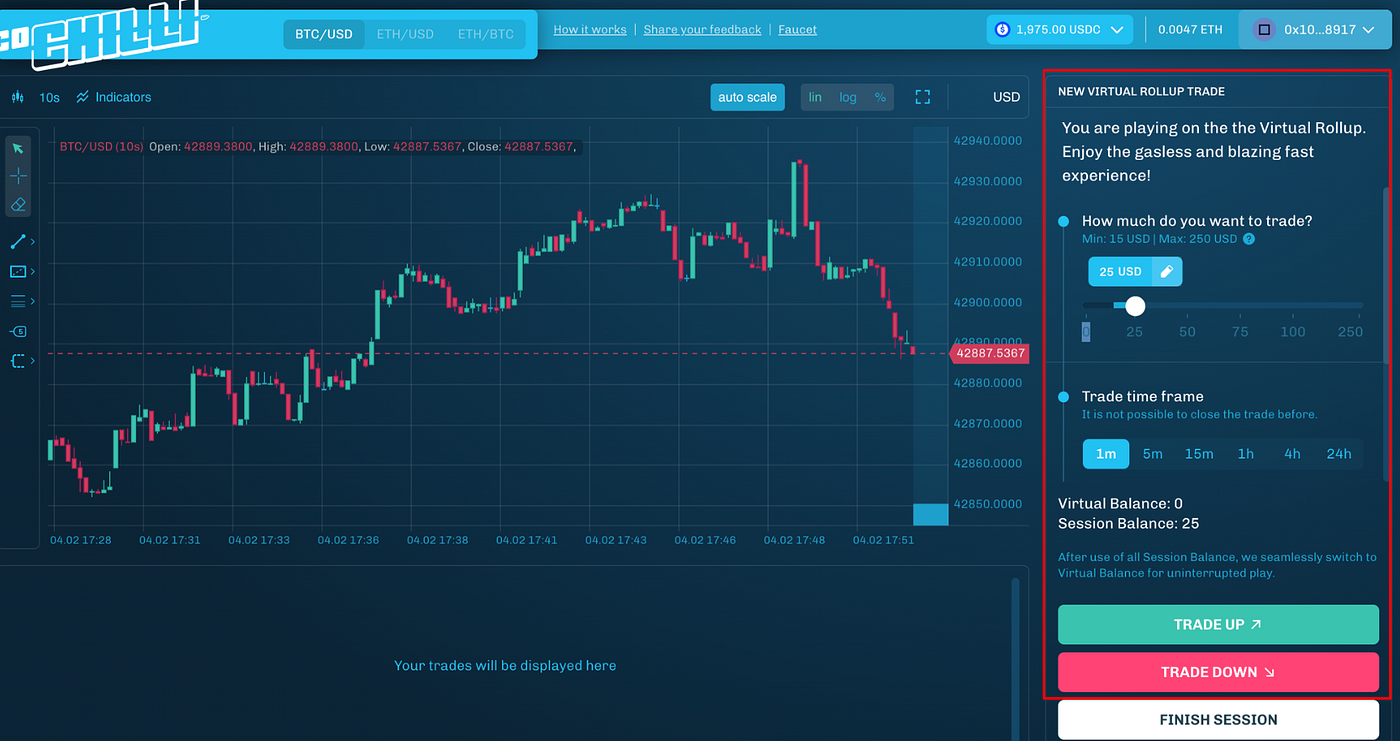The width and height of the screenshot is (1400, 741).
Task: Switch to the ETH/USD trading pair
Action: tap(405, 34)
